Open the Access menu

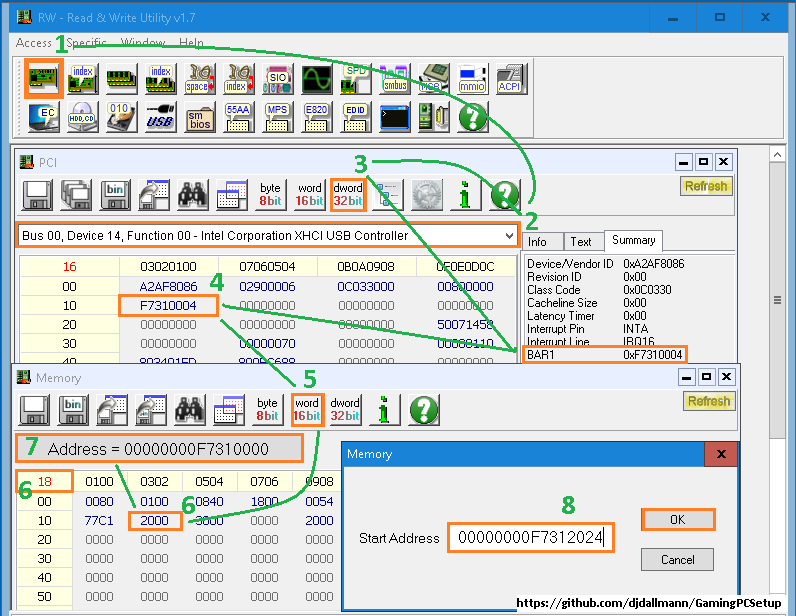point(33,43)
